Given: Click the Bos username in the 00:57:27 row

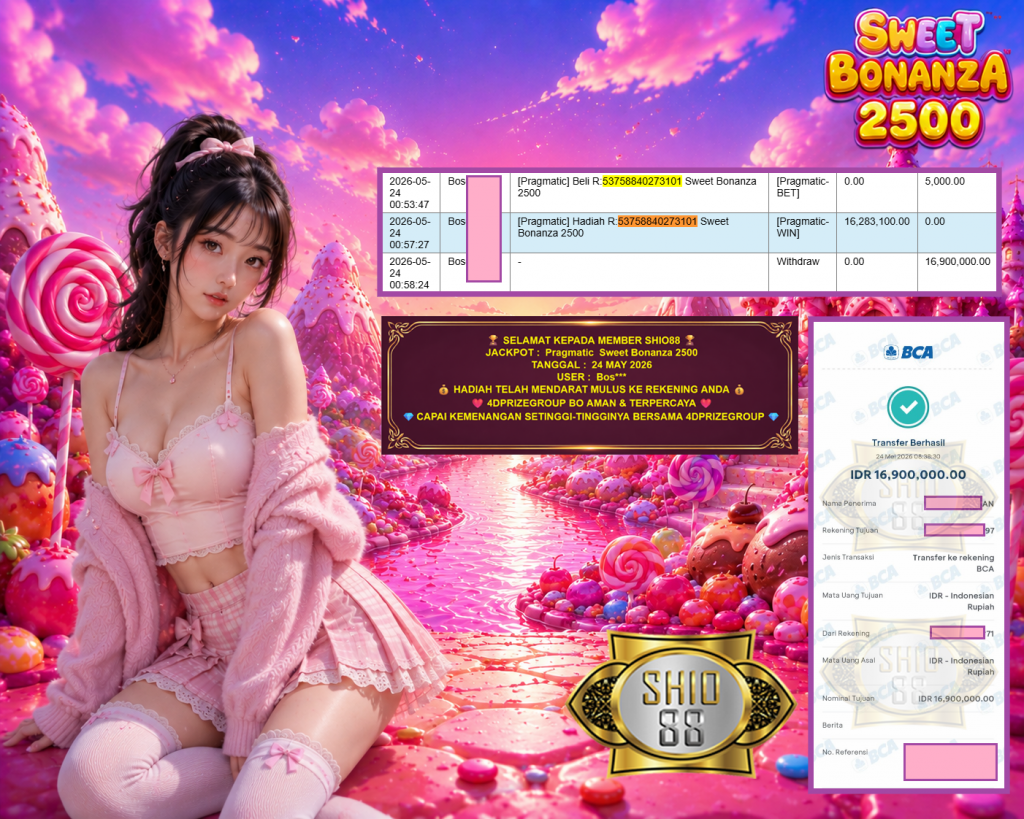Looking at the screenshot, I should (x=456, y=221).
